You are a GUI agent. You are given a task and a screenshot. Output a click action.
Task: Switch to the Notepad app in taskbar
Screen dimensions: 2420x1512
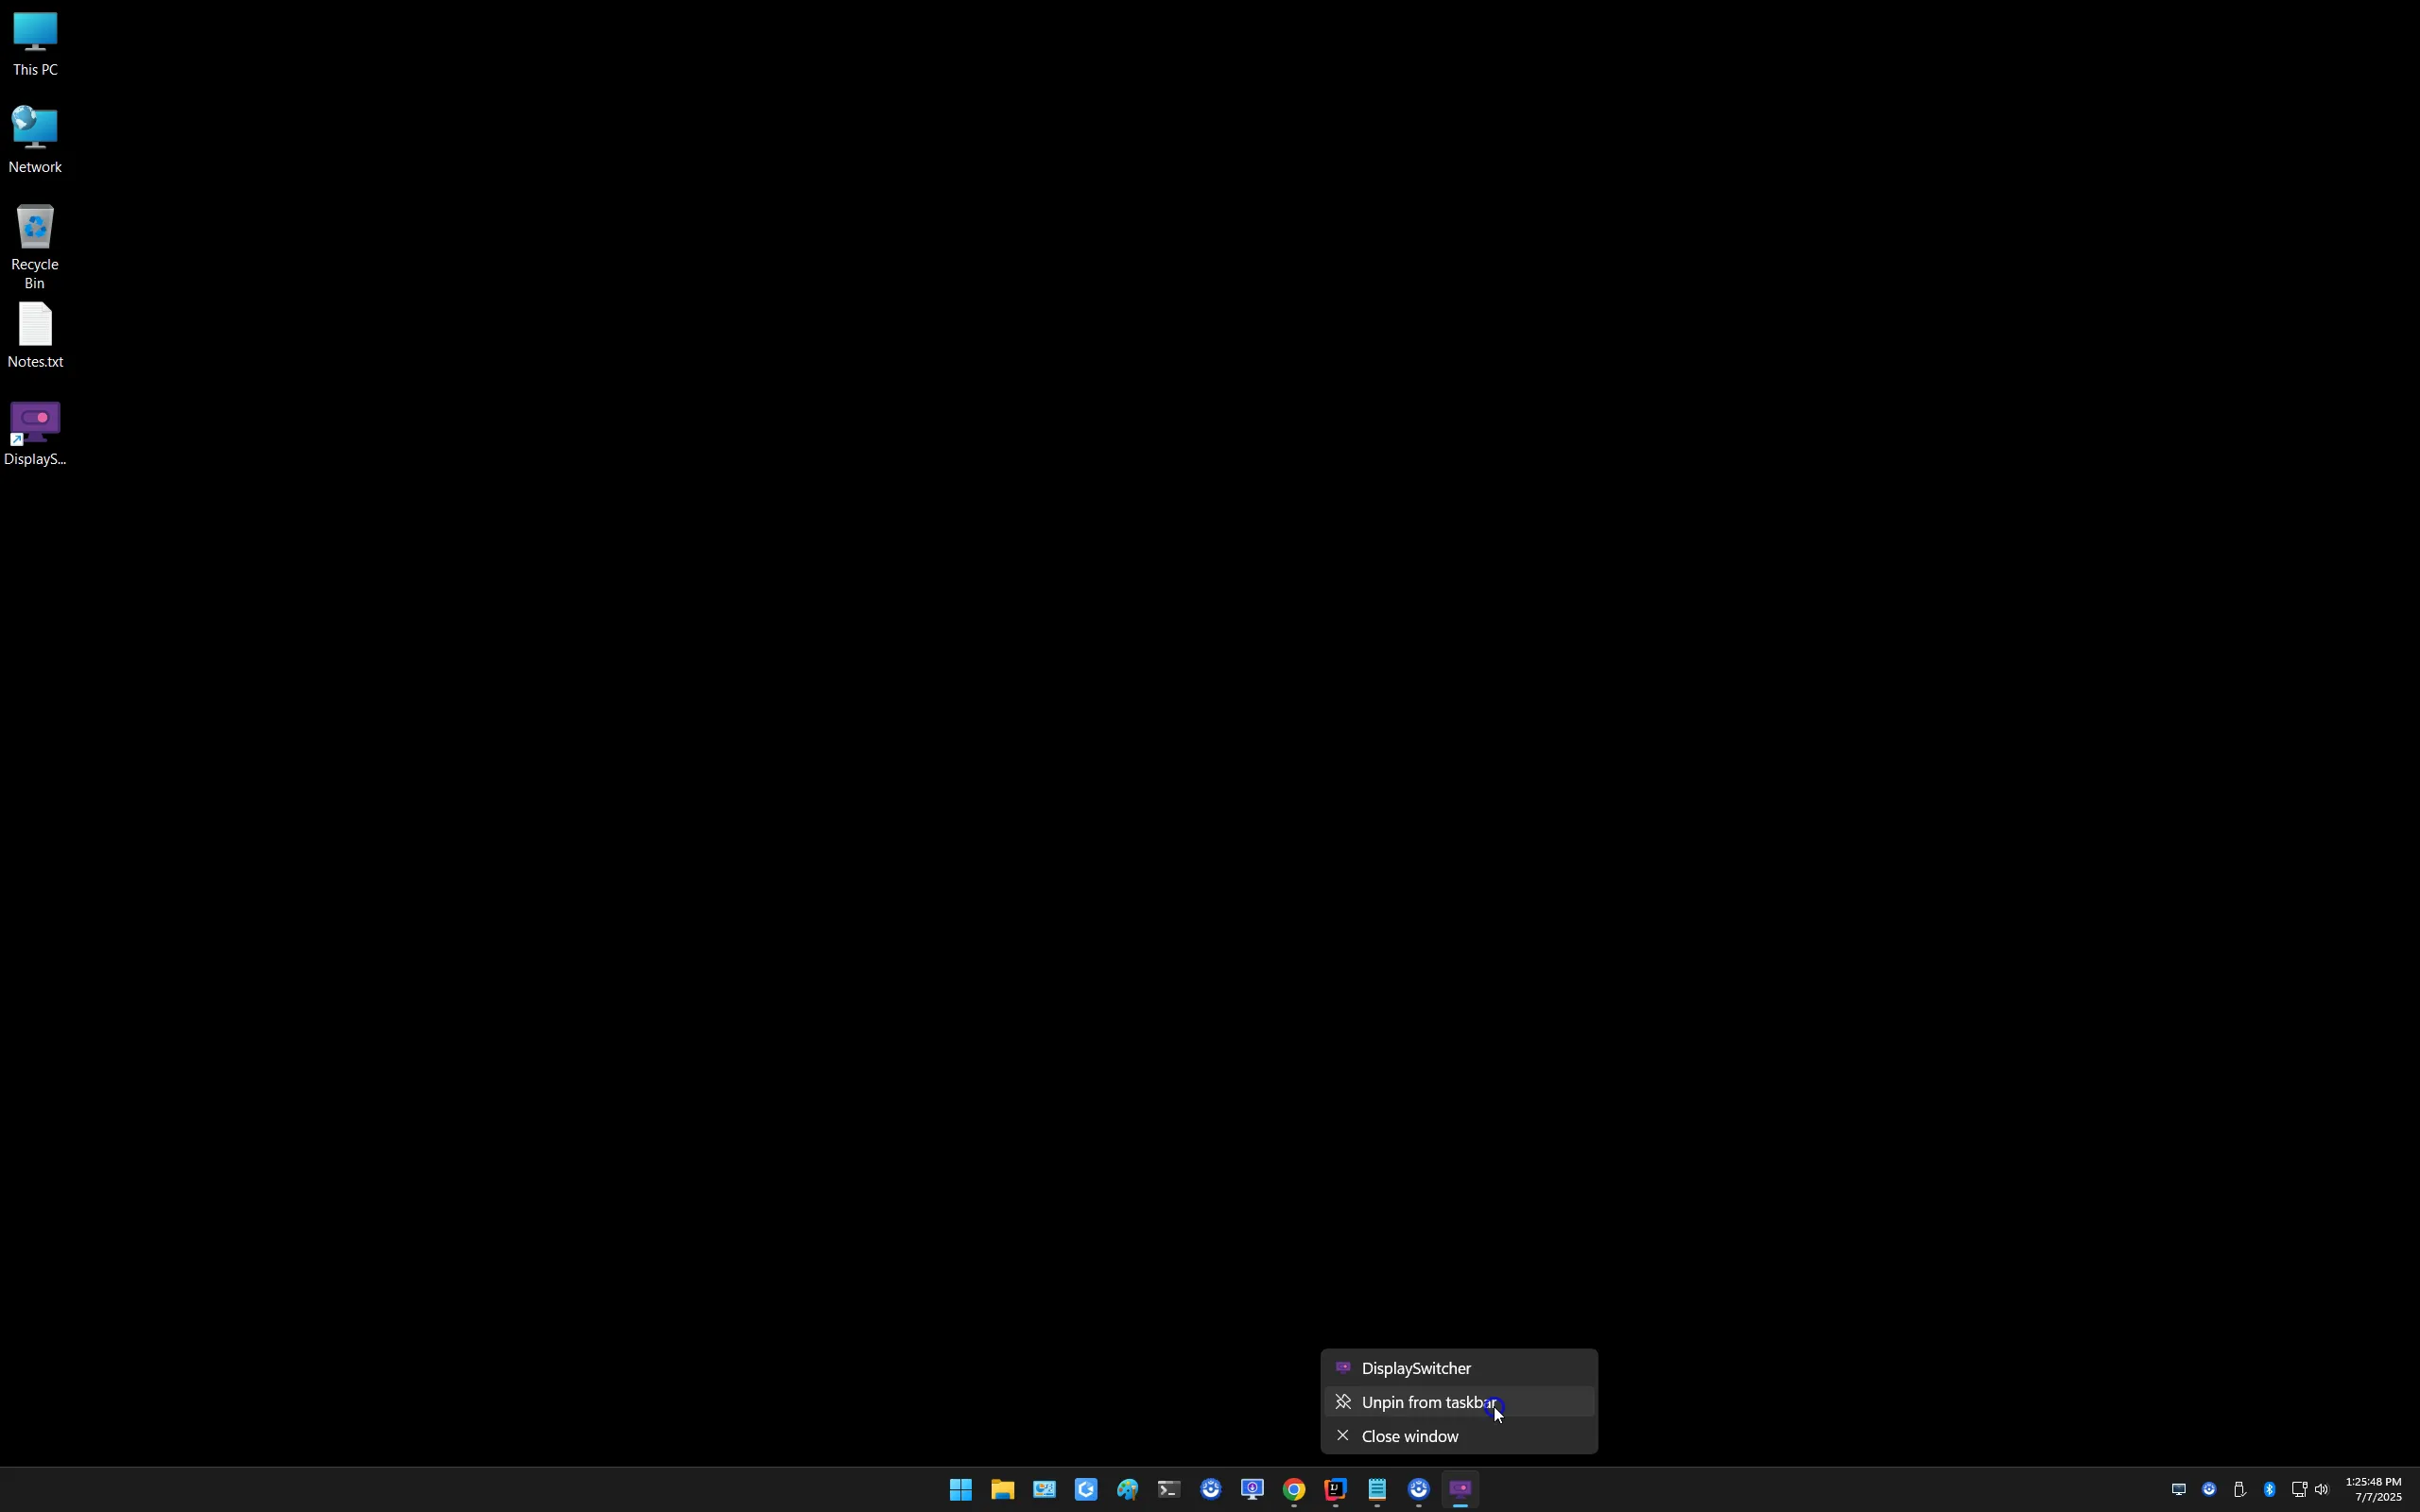pos(1377,1490)
